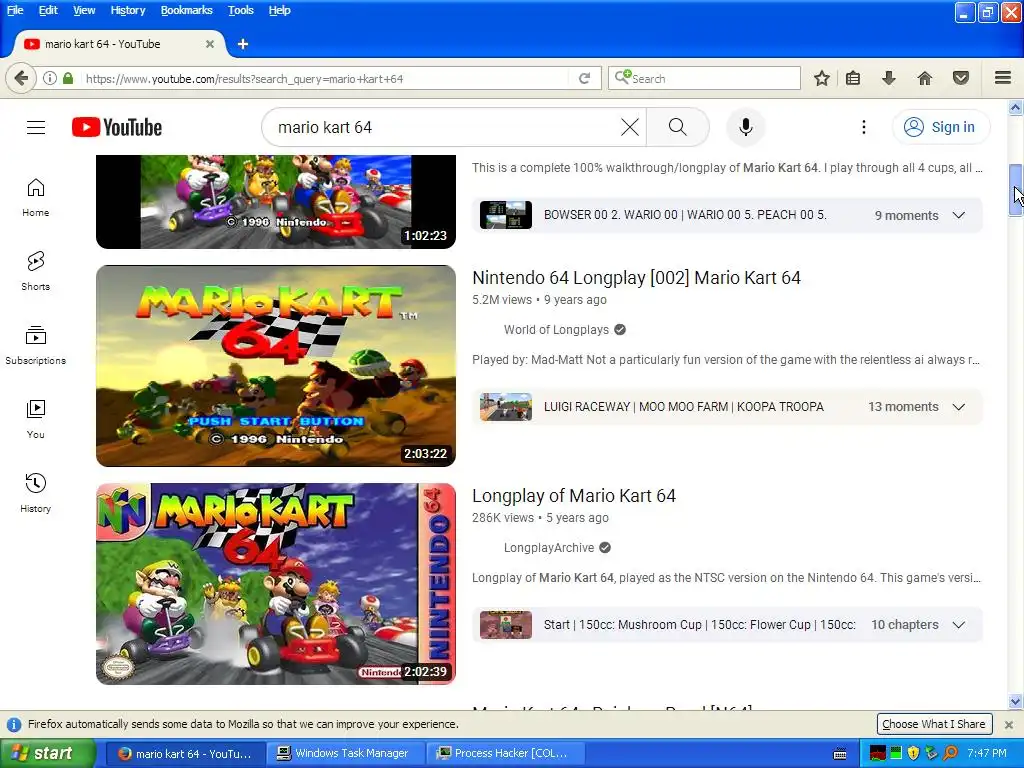Click Choose What I Share button
Image resolution: width=1024 pixels, height=768 pixels.
(x=933, y=724)
